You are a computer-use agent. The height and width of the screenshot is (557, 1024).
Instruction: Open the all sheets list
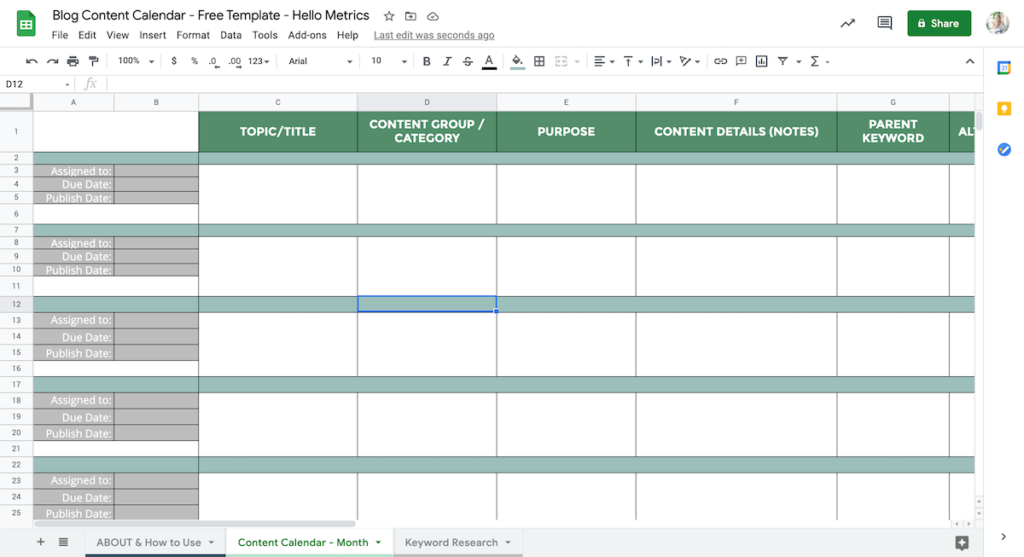[63, 542]
